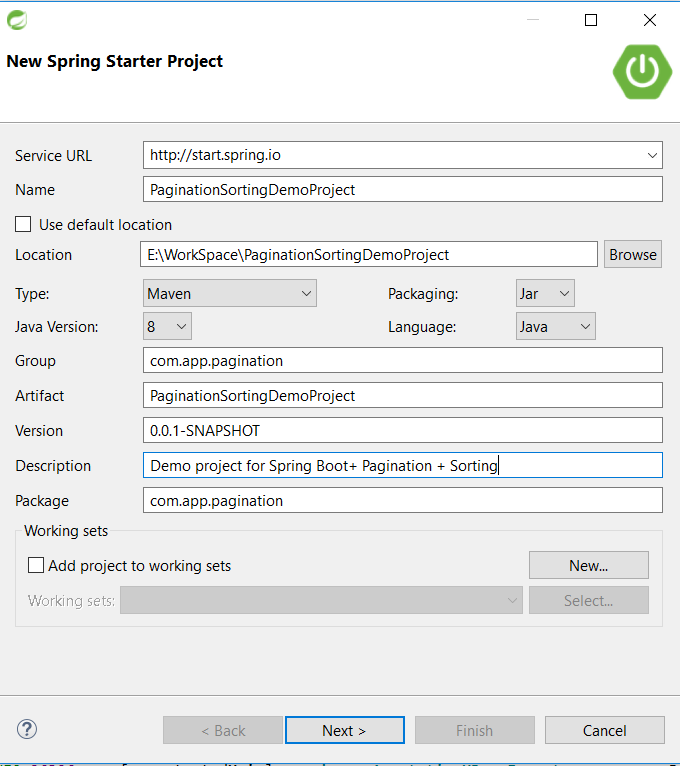
Task: Select the Version field with 0.0.1-SNAPSHOT
Action: tap(403, 430)
